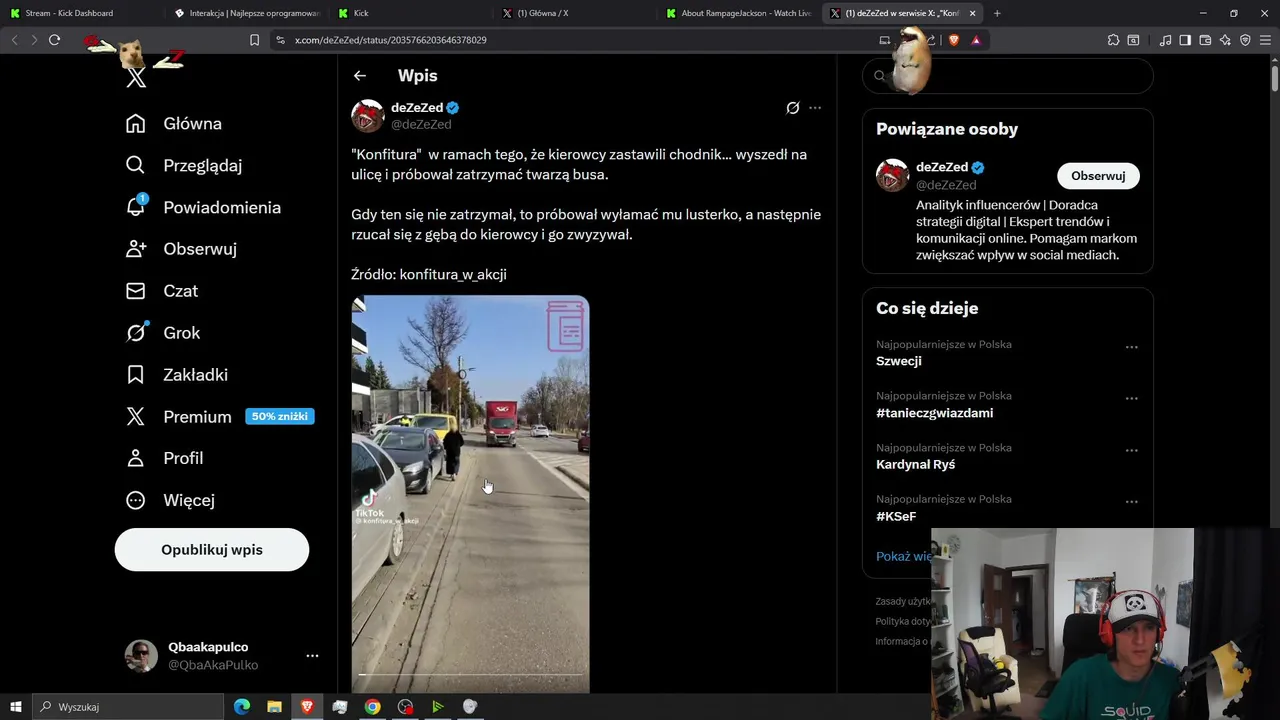Switch to the Interakcja browser tab
The image size is (1280, 720).
click(245, 13)
